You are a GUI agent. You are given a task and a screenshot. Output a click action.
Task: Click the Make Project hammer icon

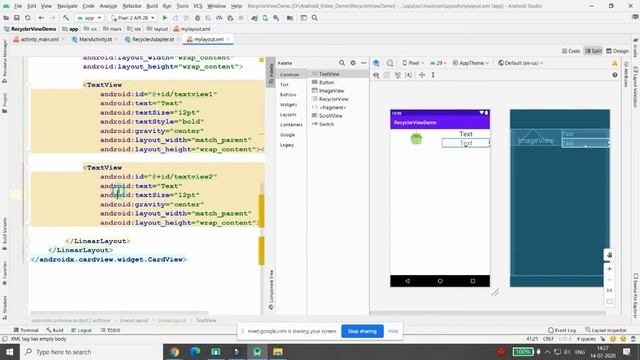66,18
